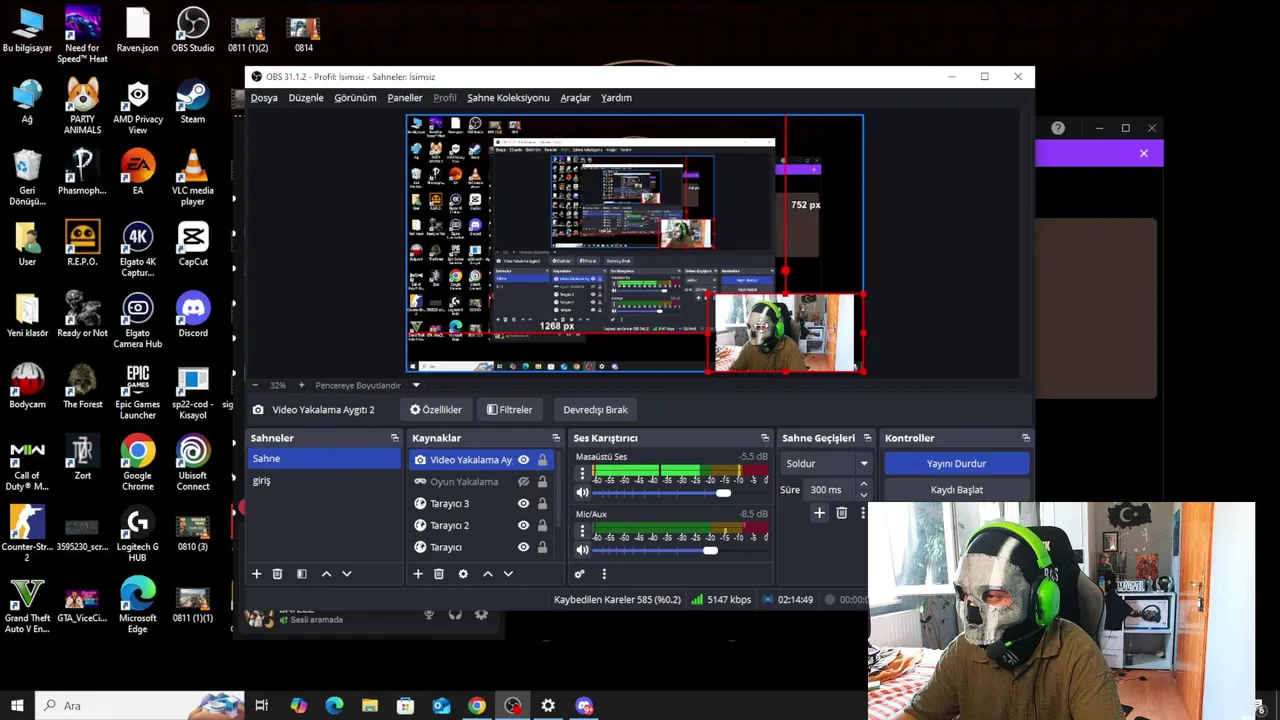Remove transition with the trash icon

(841, 513)
